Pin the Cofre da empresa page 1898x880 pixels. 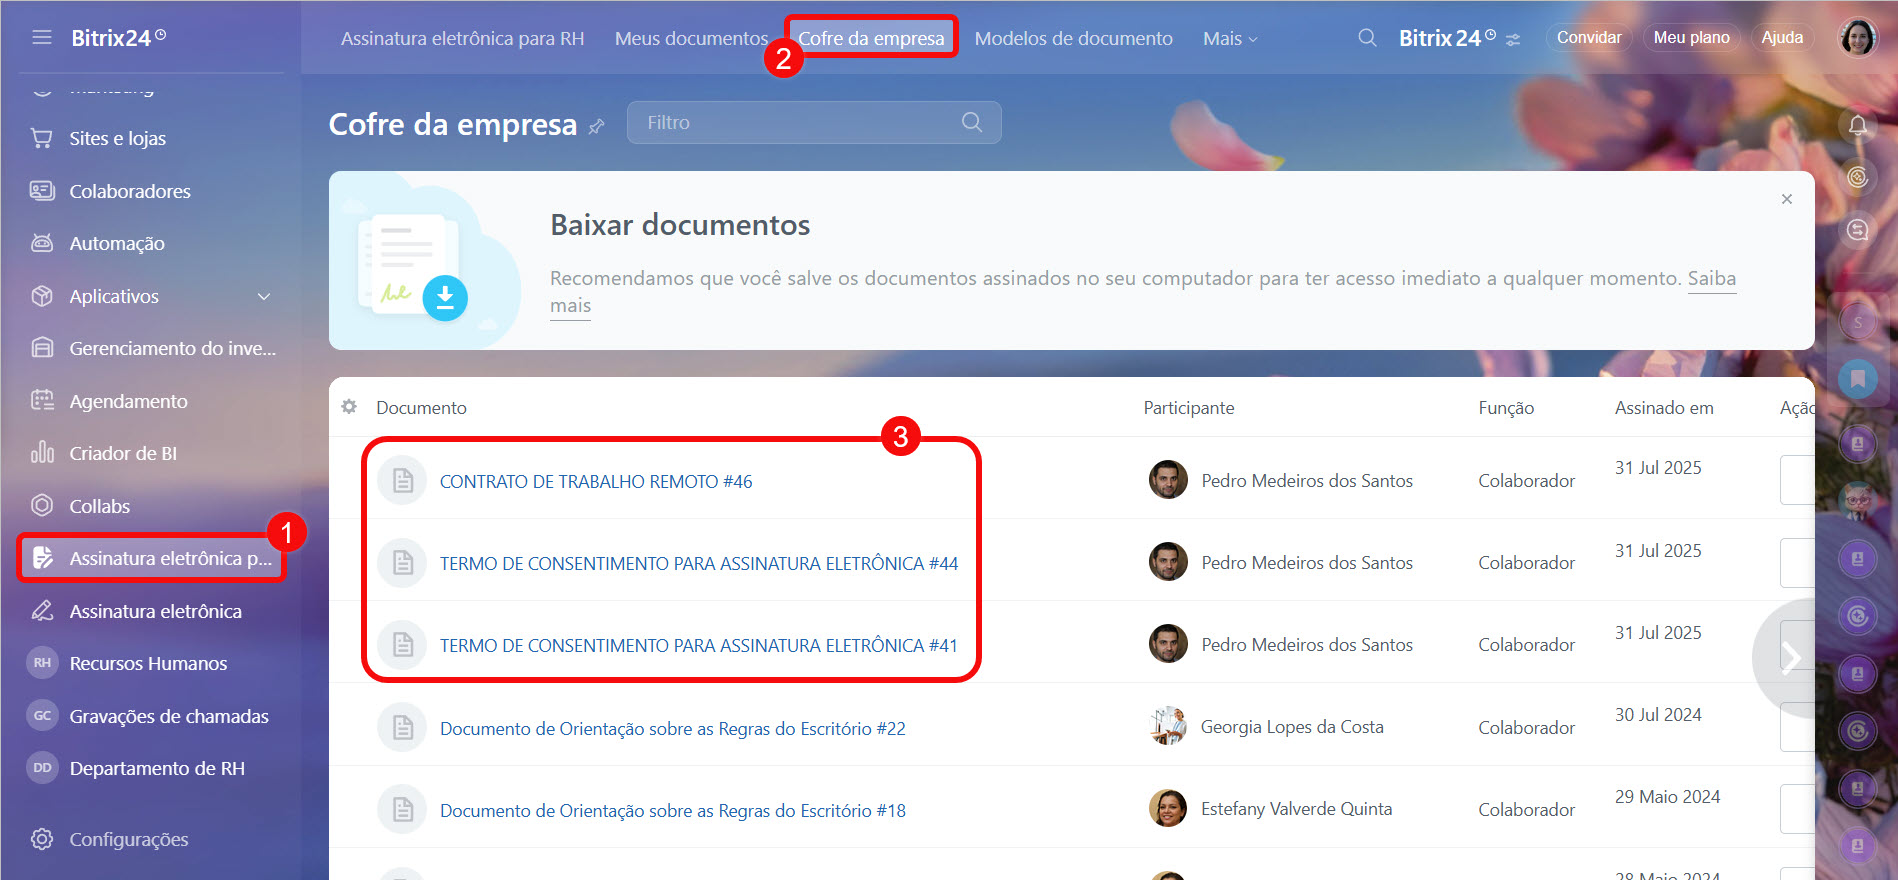597,126
